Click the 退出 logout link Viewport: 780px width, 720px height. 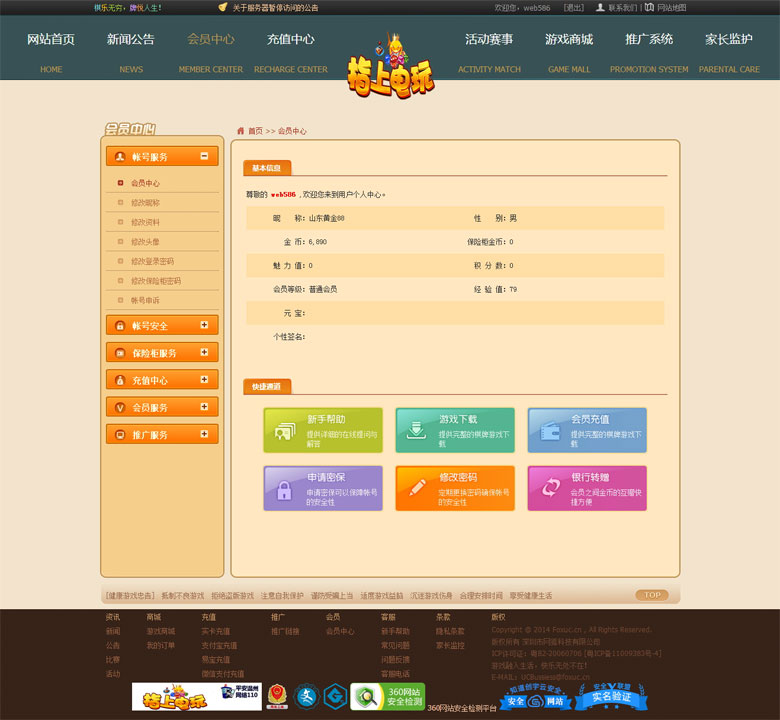574,7
